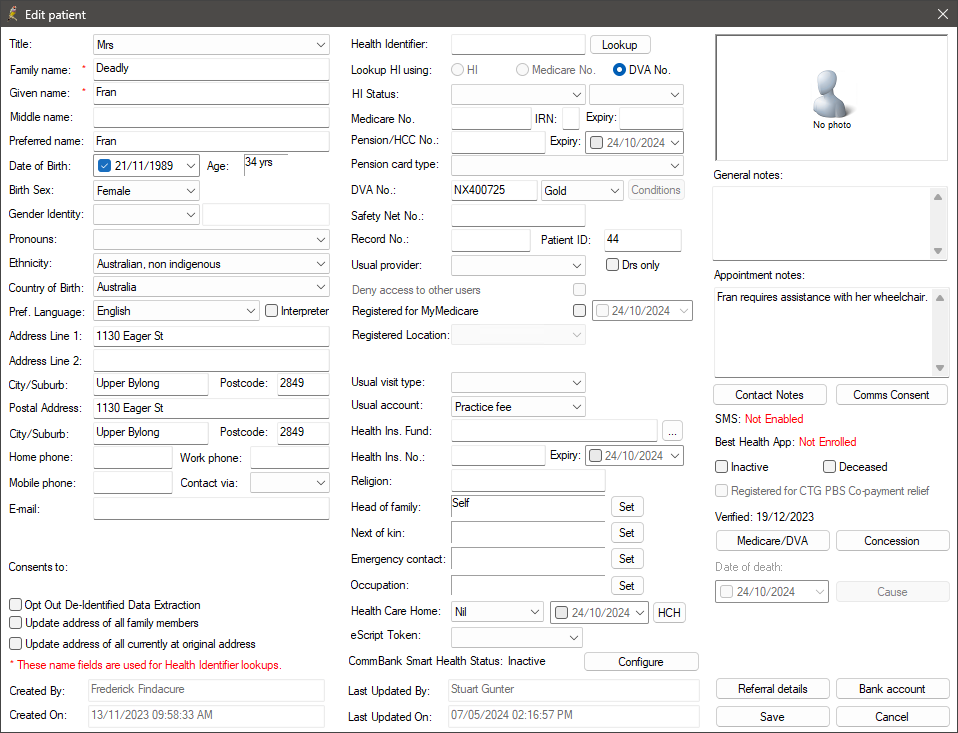Open the health insurance fund browse (...) button

click(x=672, y=431)
